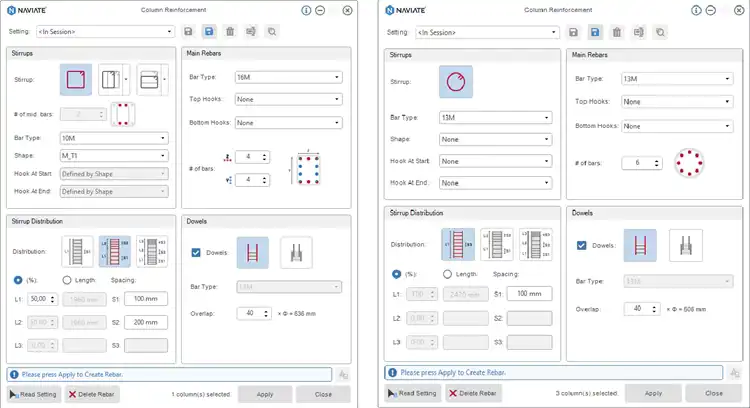Open the Hook At Start dropdown in right dialog
The image size is (750, 408).
(x=495, y=161)
